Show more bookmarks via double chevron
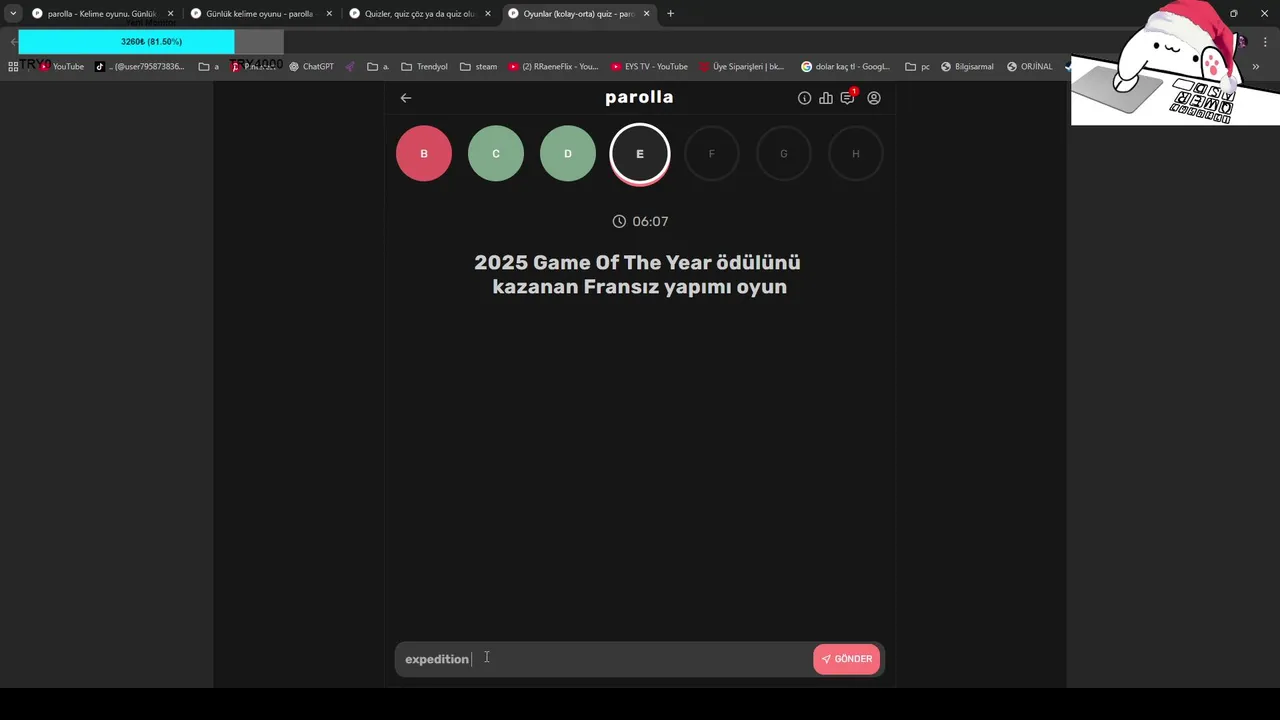The image size is (1280, 720). (1255, 66)
